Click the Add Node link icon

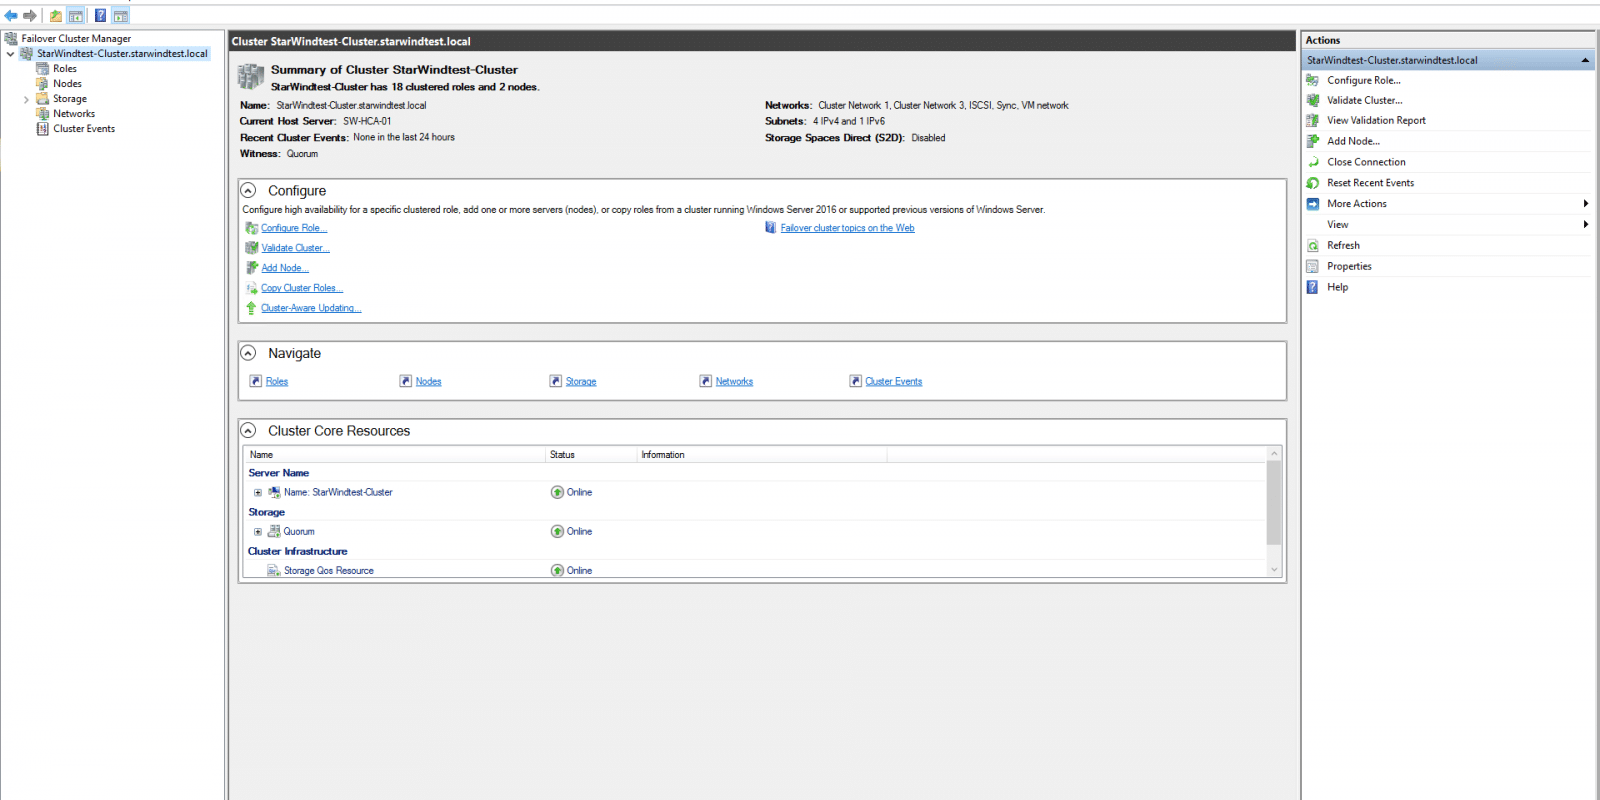[x=252, y=268]
